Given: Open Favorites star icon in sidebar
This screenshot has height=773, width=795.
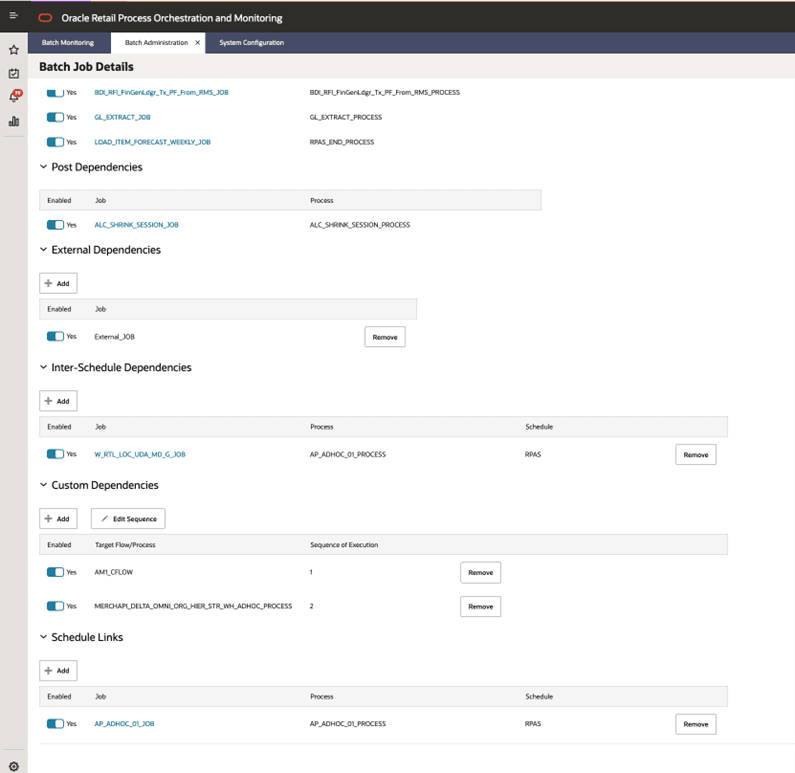Looking at the screenshot, I should pos(14,50).
